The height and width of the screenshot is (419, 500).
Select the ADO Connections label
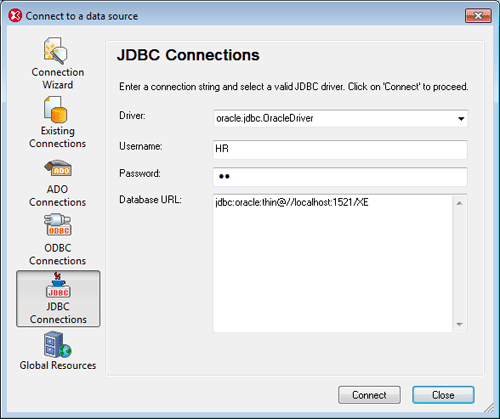pyautogui.click(x=57, y=196)
